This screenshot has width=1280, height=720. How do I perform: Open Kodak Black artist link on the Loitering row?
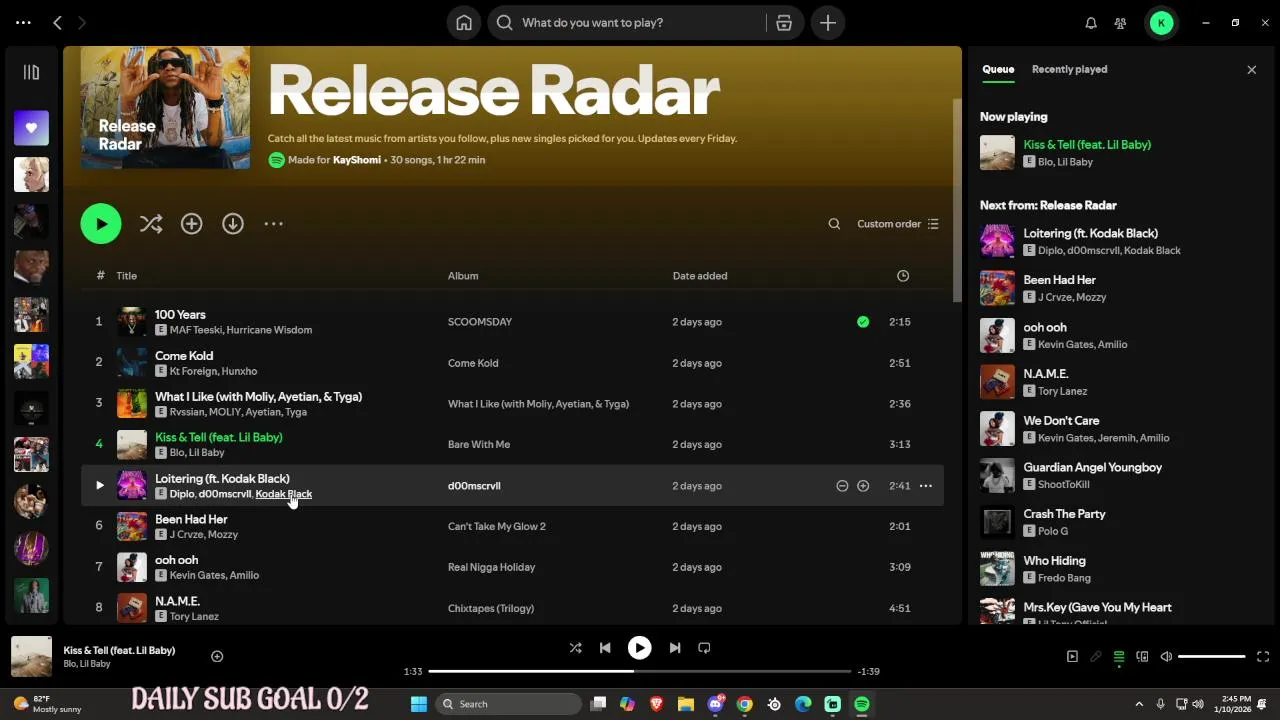[284, 494]
